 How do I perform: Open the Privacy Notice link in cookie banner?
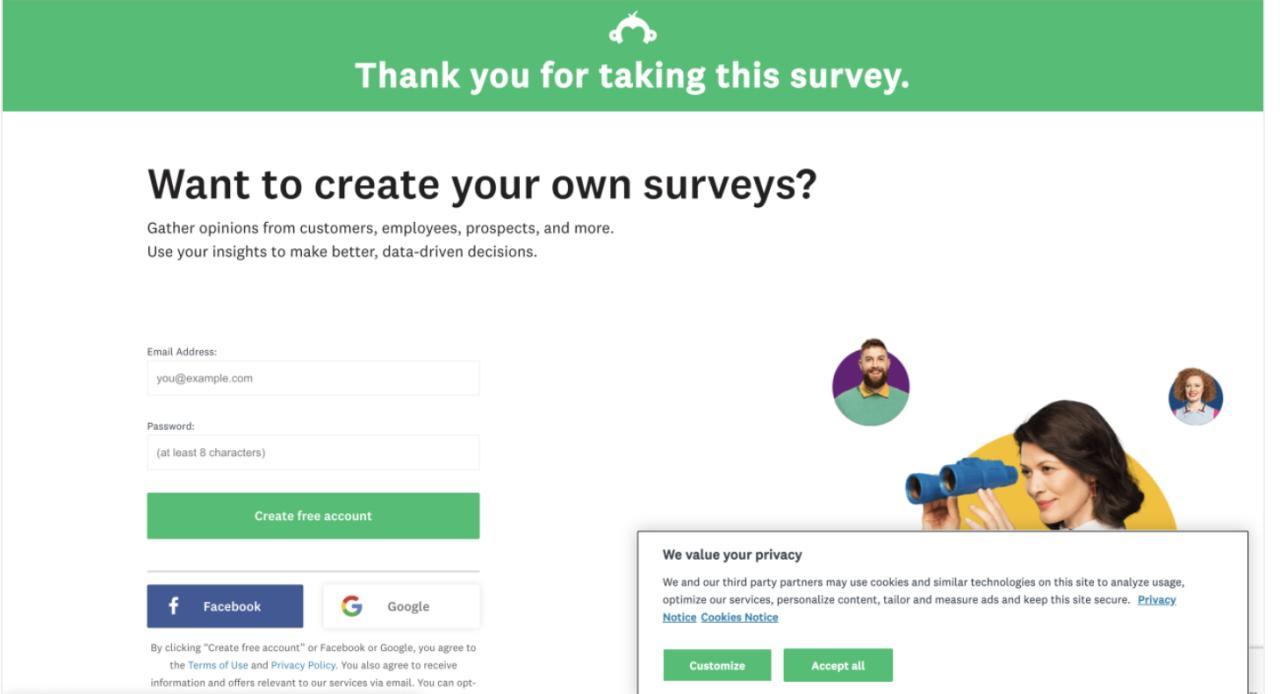click(x=1156, y=600)
